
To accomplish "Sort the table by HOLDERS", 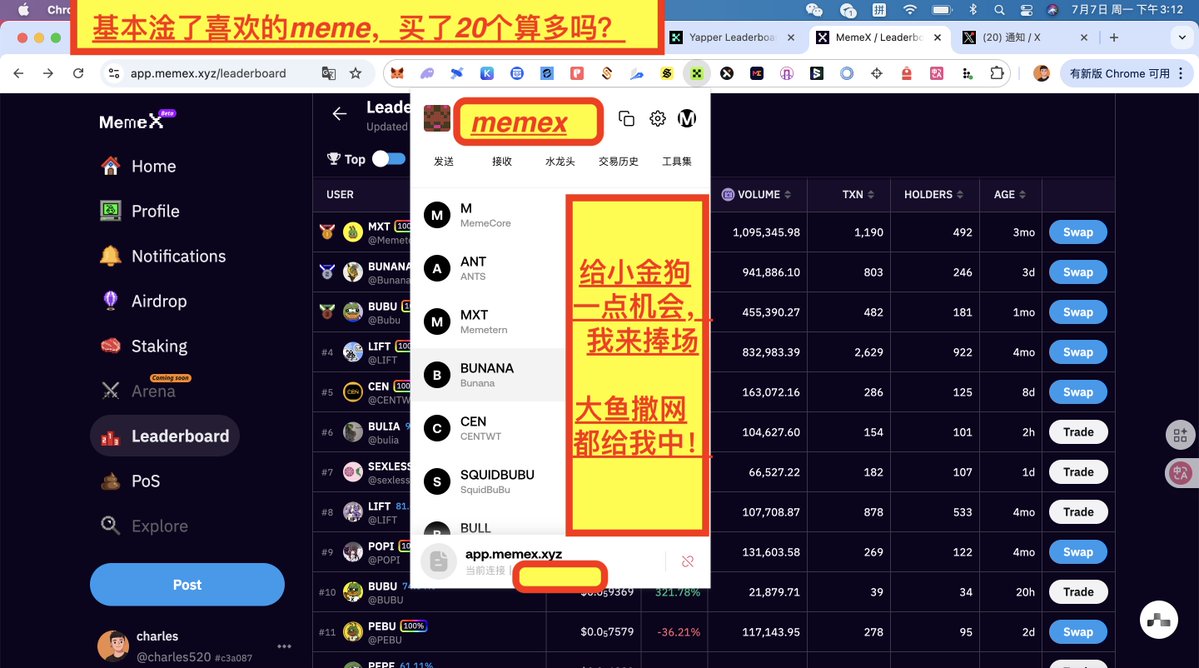I will click(x=934, y=195).
